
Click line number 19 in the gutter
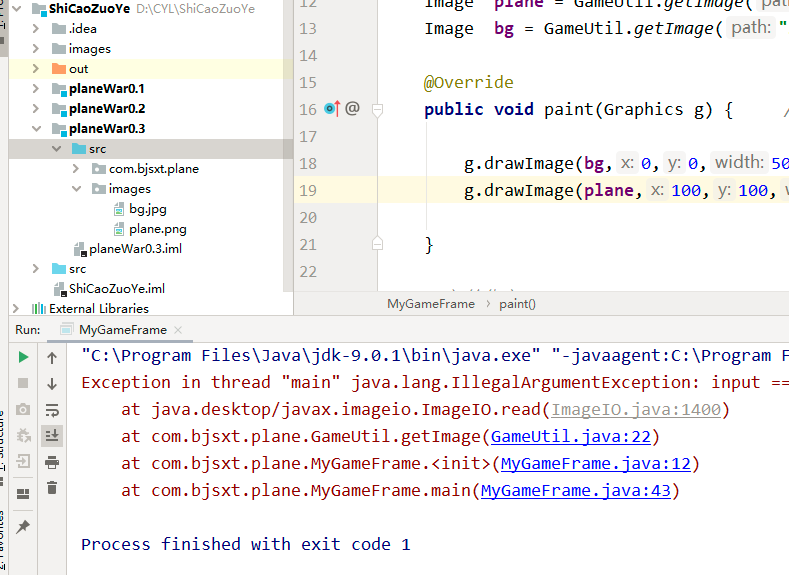coord(308,191)
